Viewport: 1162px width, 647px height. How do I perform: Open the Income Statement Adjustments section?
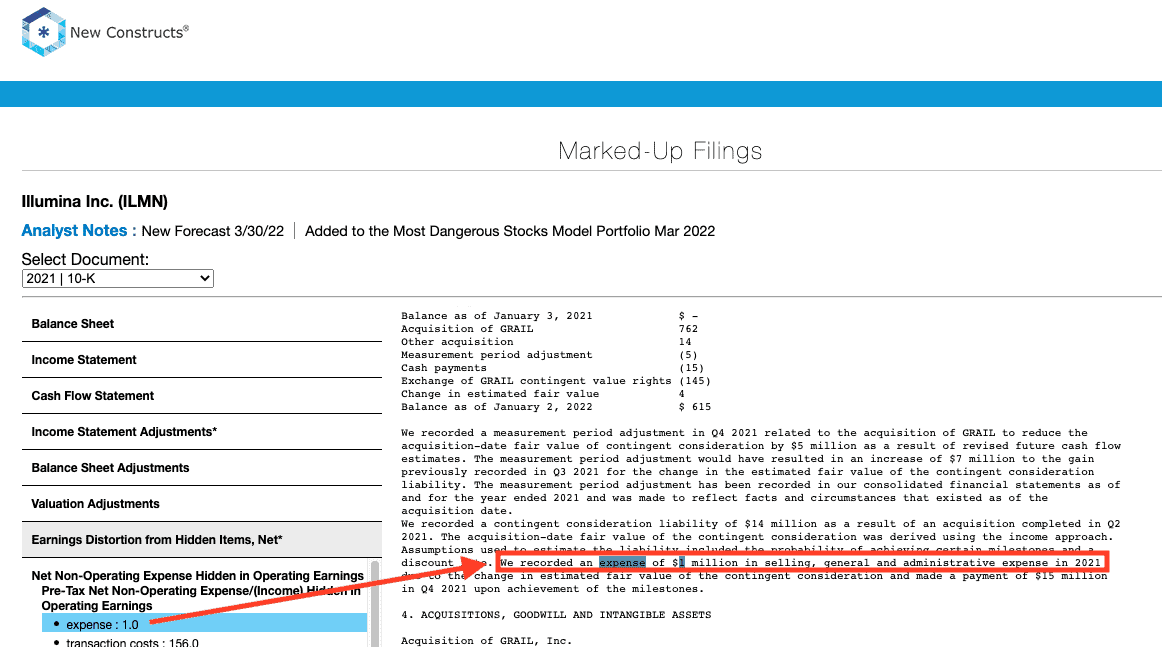click(x=202, y=432)
